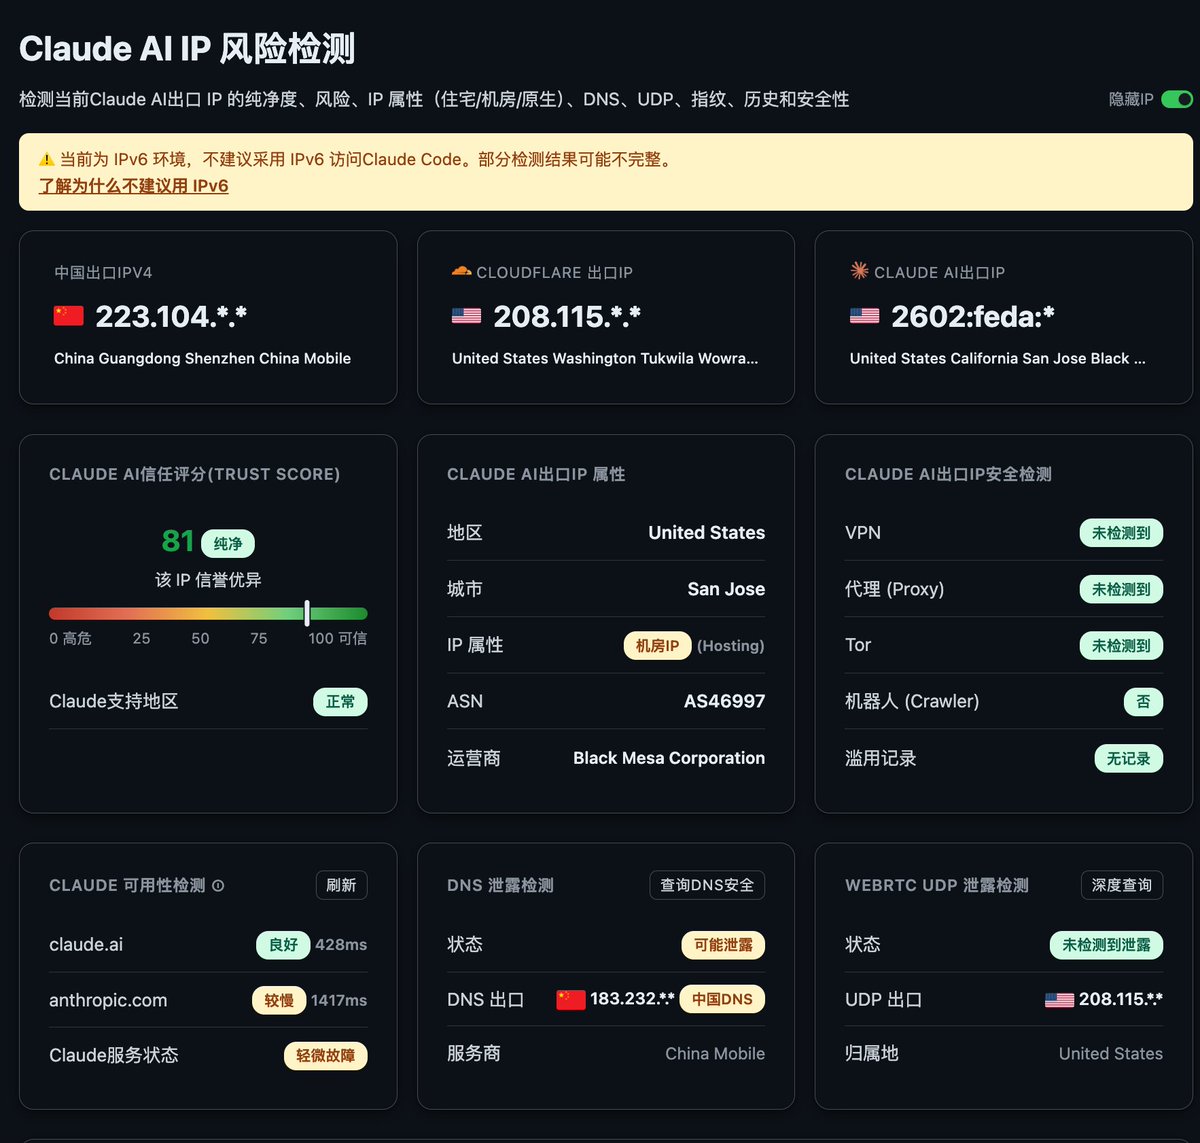
Task: Click the 1417ms latency value
Action: pyautogui.click(x=339, y=1000)
